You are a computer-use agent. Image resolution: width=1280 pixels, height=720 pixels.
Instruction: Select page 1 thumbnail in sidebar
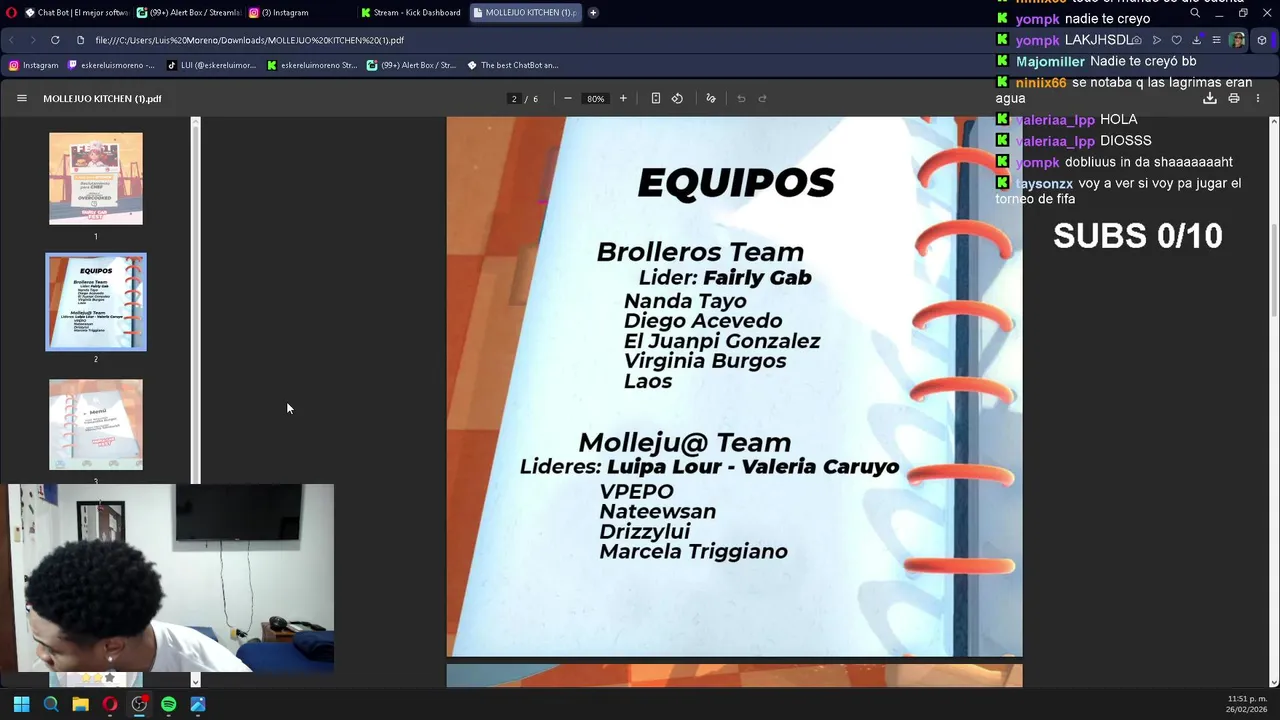tap(96, 178)
